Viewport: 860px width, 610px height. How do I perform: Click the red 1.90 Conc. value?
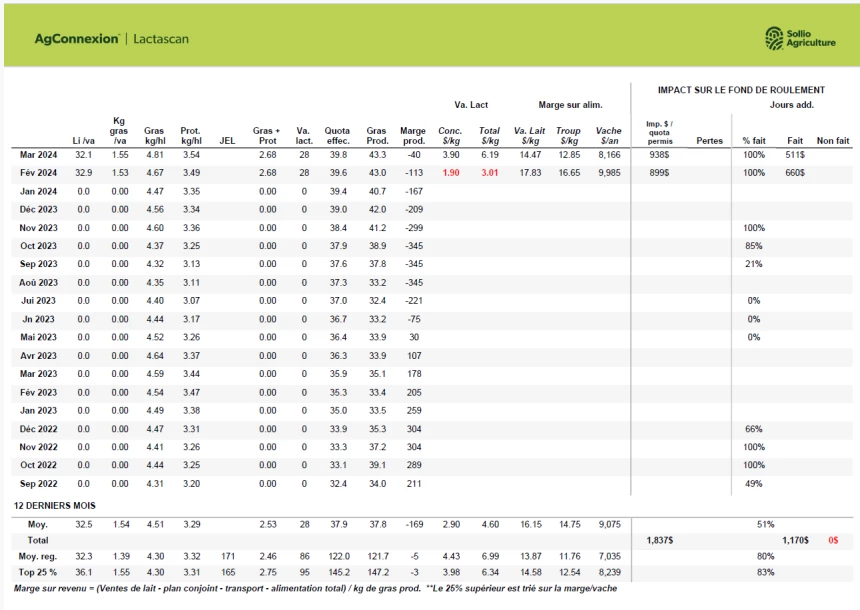point(450,173)
